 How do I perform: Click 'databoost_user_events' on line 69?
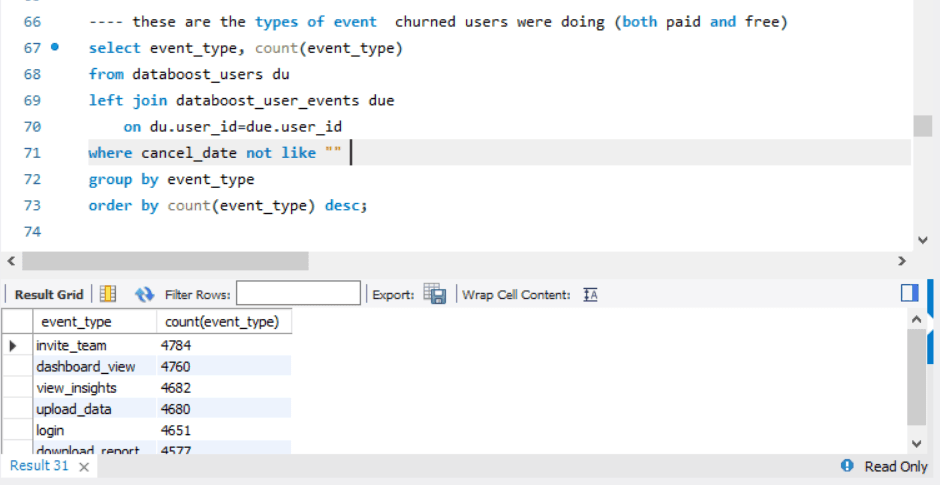pos(267,101)
